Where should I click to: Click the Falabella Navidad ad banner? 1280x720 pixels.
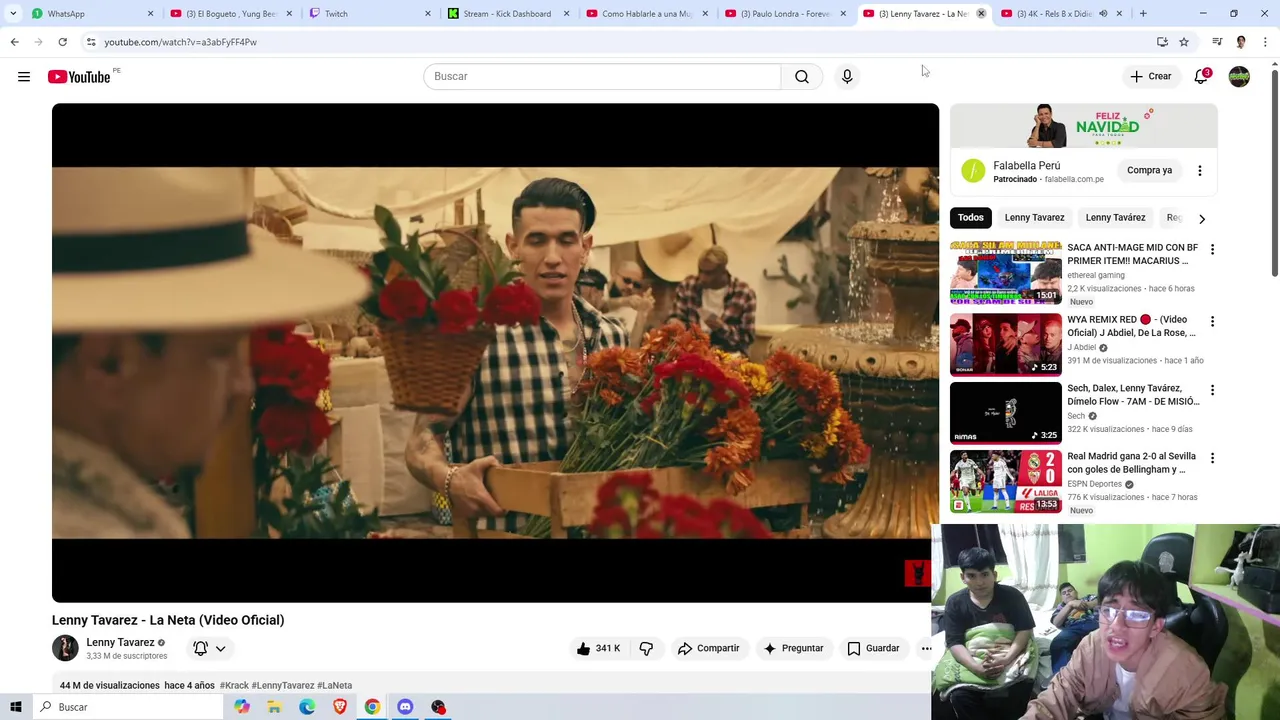[x=1084, y=126]
